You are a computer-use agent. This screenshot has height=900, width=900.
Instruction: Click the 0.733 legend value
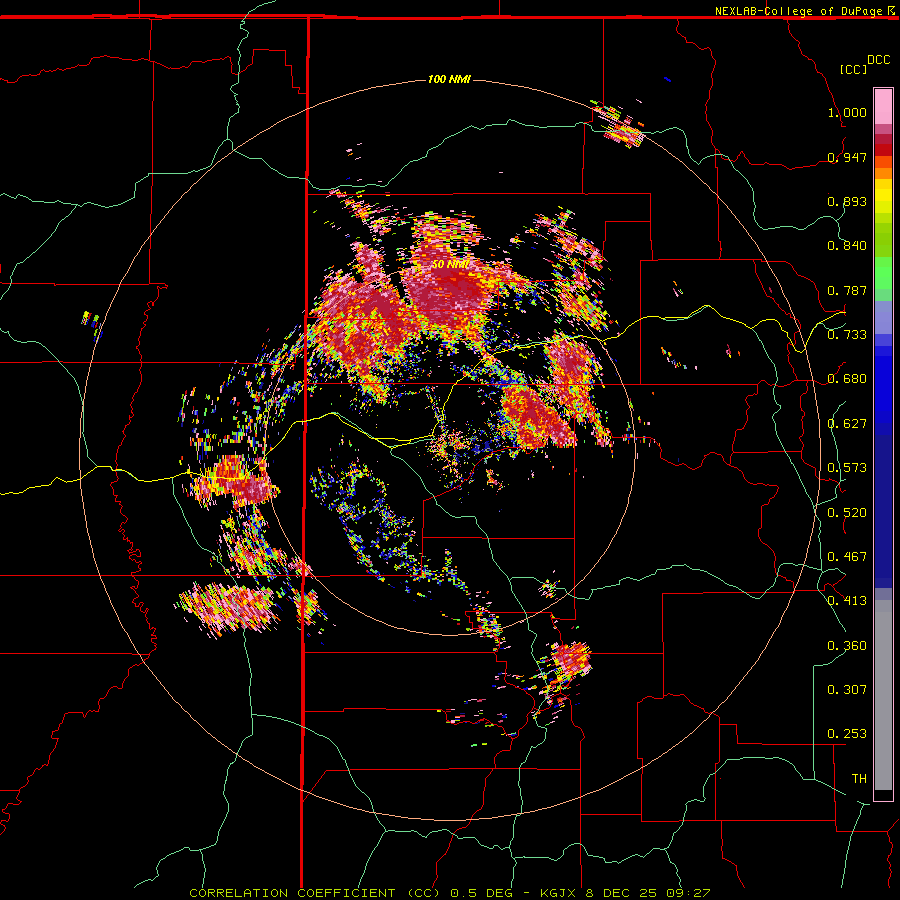(x=847, y=334)
